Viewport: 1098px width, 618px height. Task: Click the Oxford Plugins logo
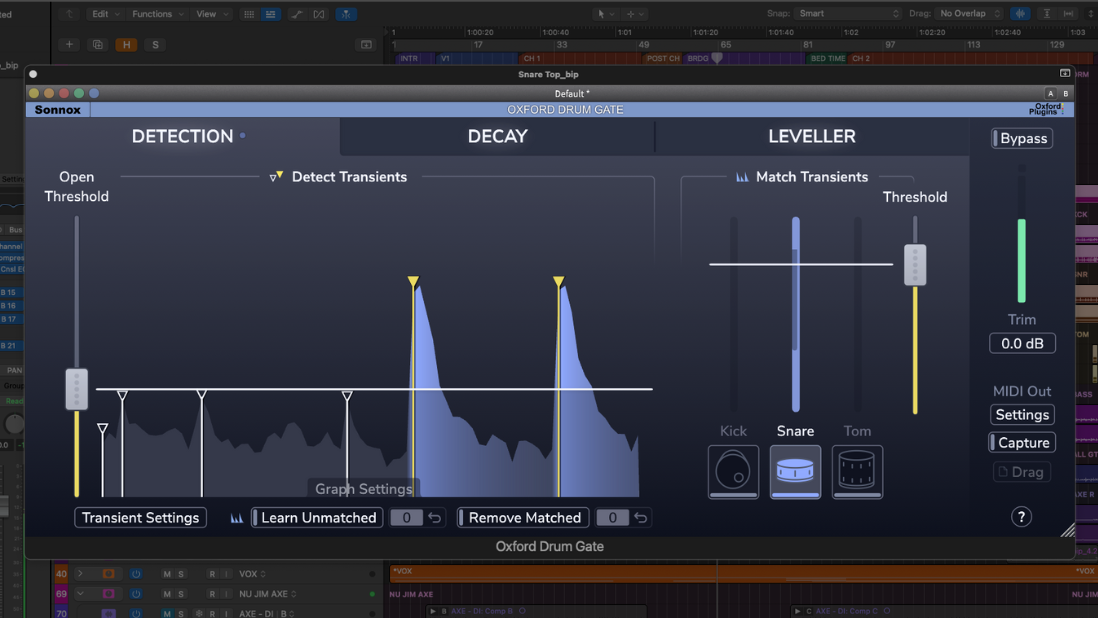coord(1047,109)
